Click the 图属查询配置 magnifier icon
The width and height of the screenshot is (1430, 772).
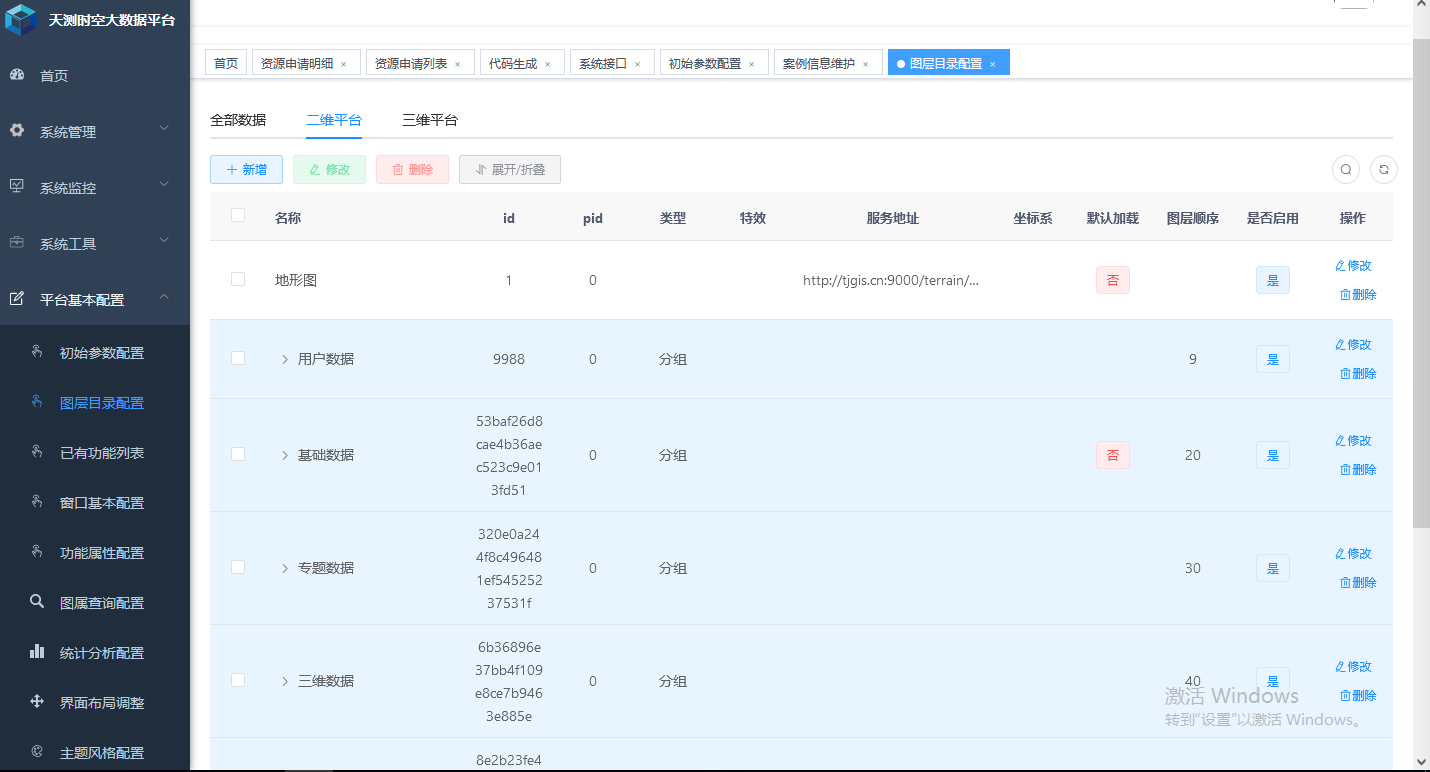tap(37, 602)
